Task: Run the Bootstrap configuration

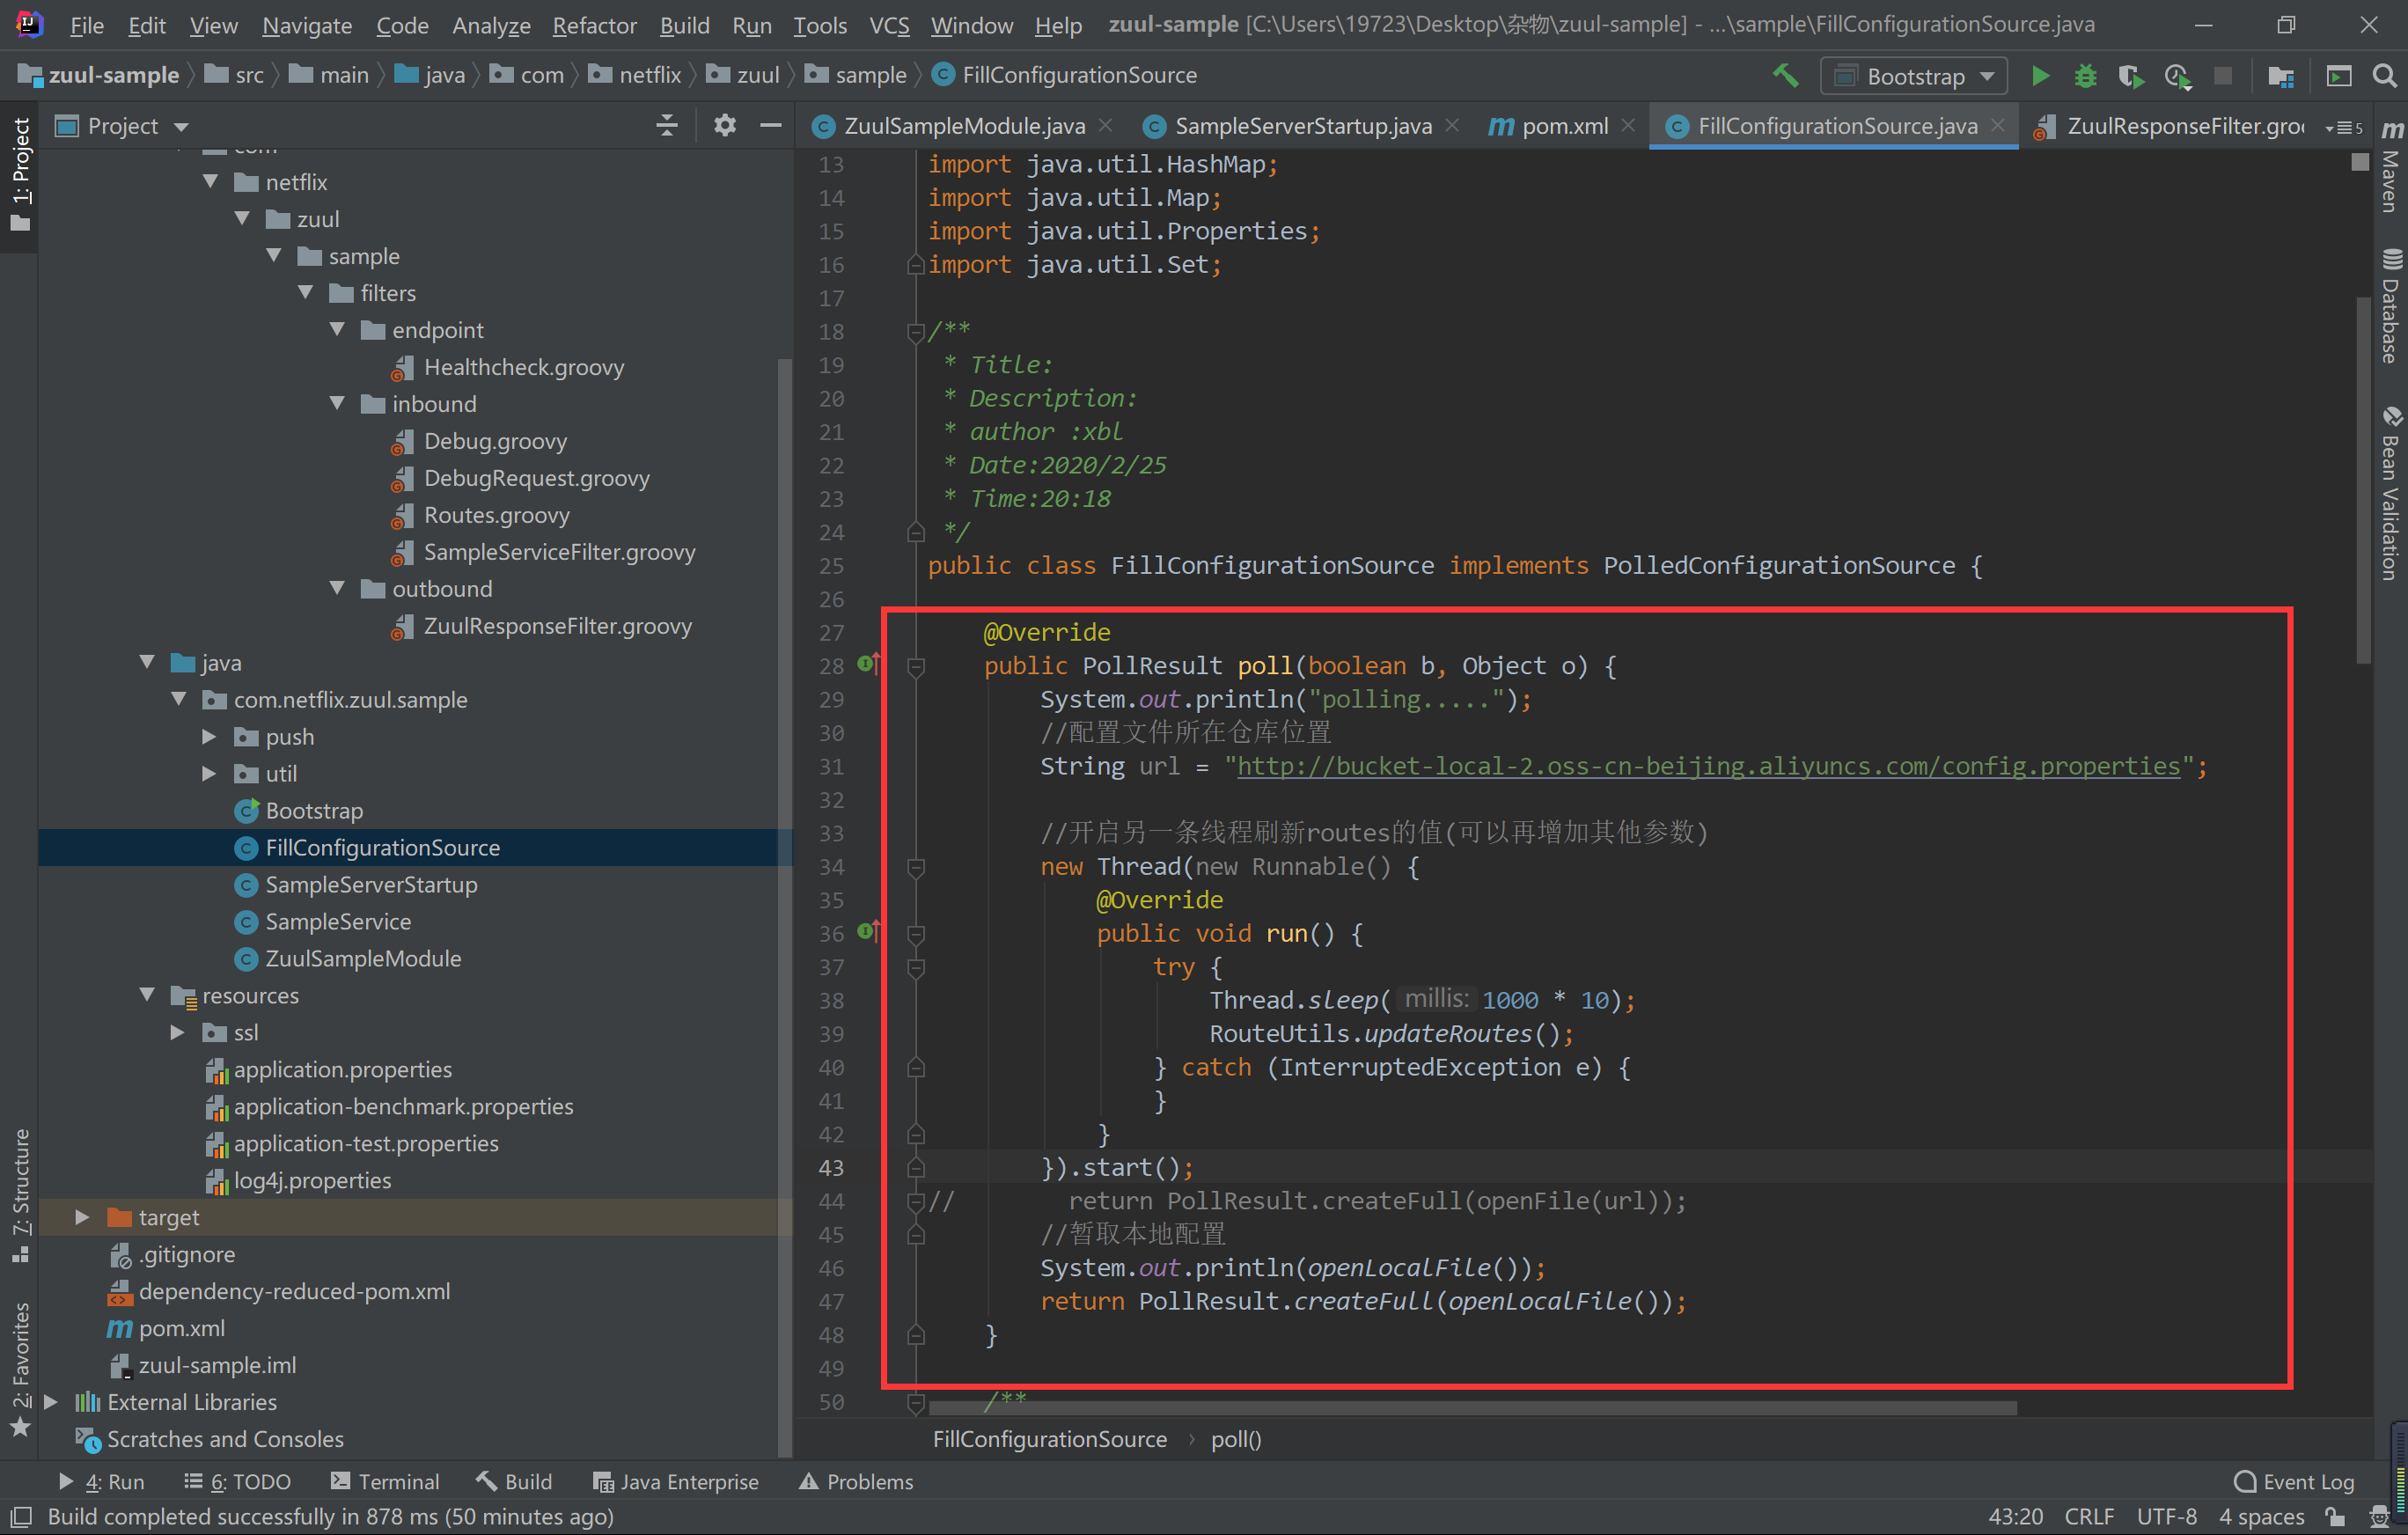Action: (x=2040, y=76)
